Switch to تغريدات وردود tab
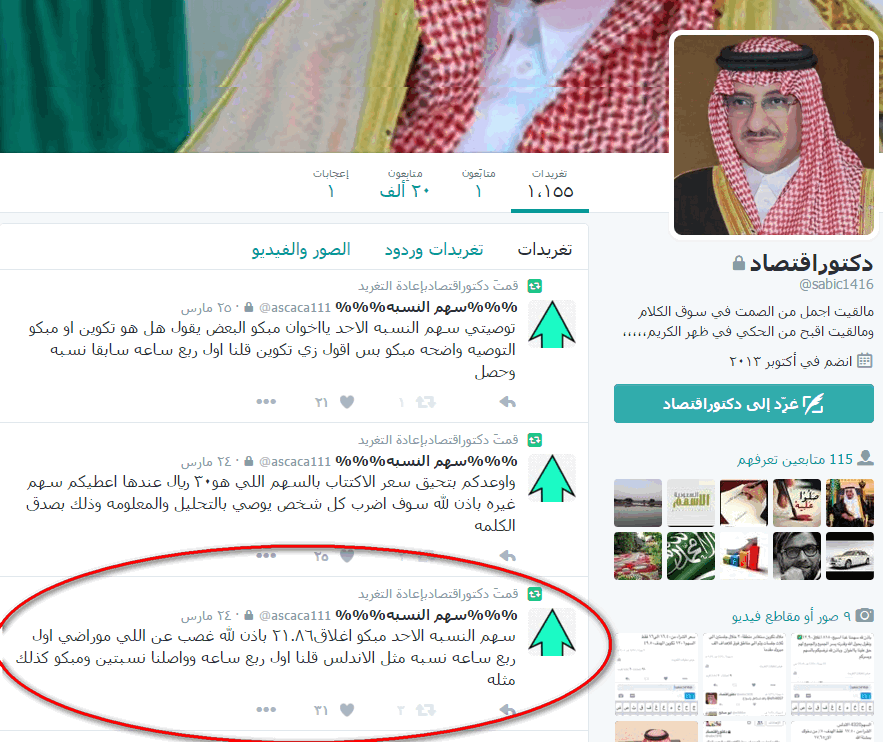Viewport: 883px width, 742px height. coord(434,249)
